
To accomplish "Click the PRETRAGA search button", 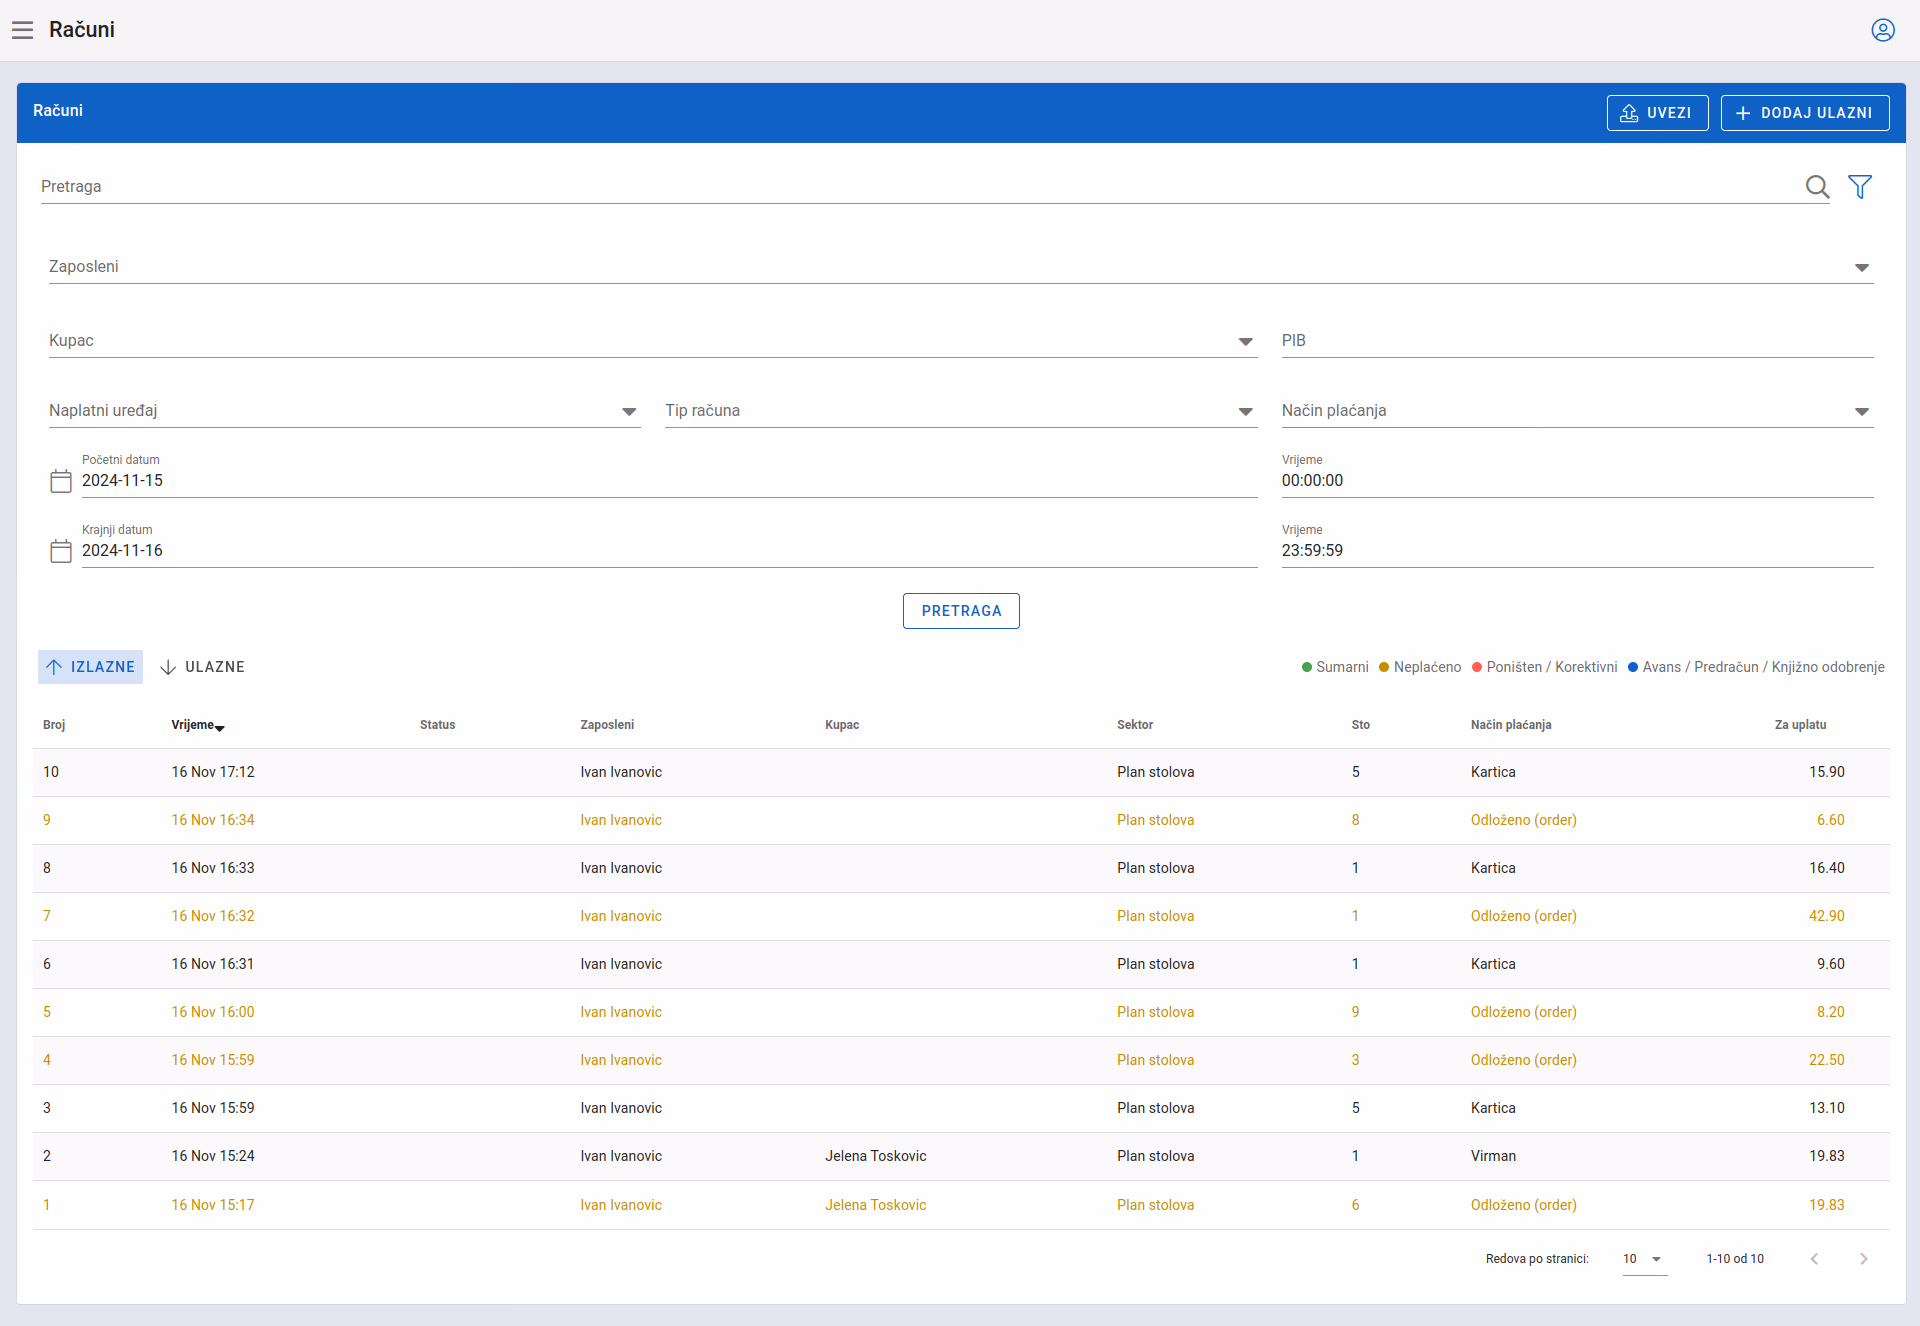I will (x=961, y=611).
